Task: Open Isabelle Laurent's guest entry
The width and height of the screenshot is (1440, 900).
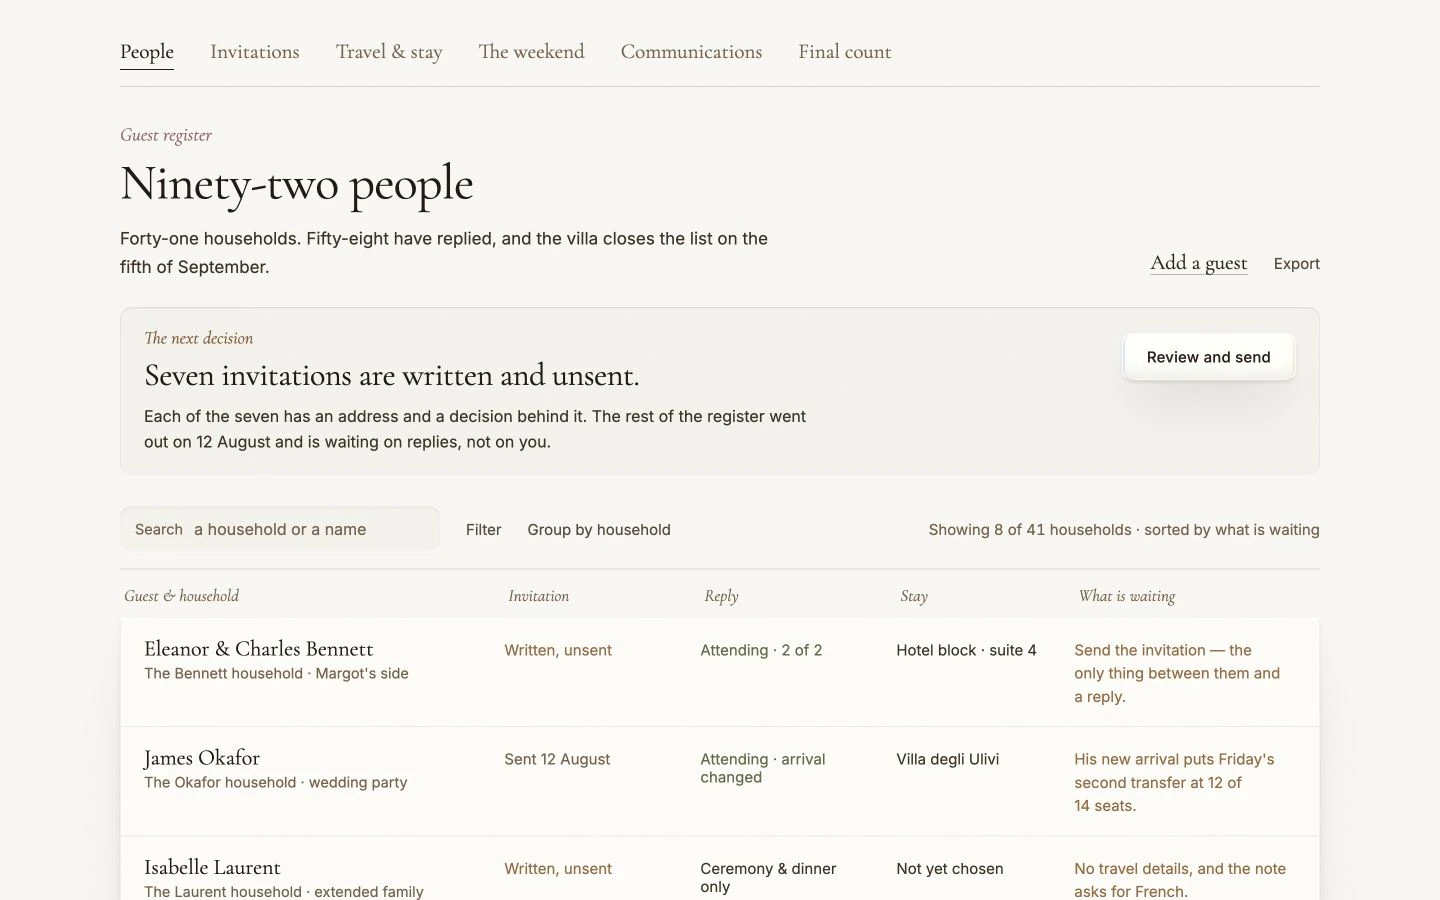Action: click(x=720, y=869)
